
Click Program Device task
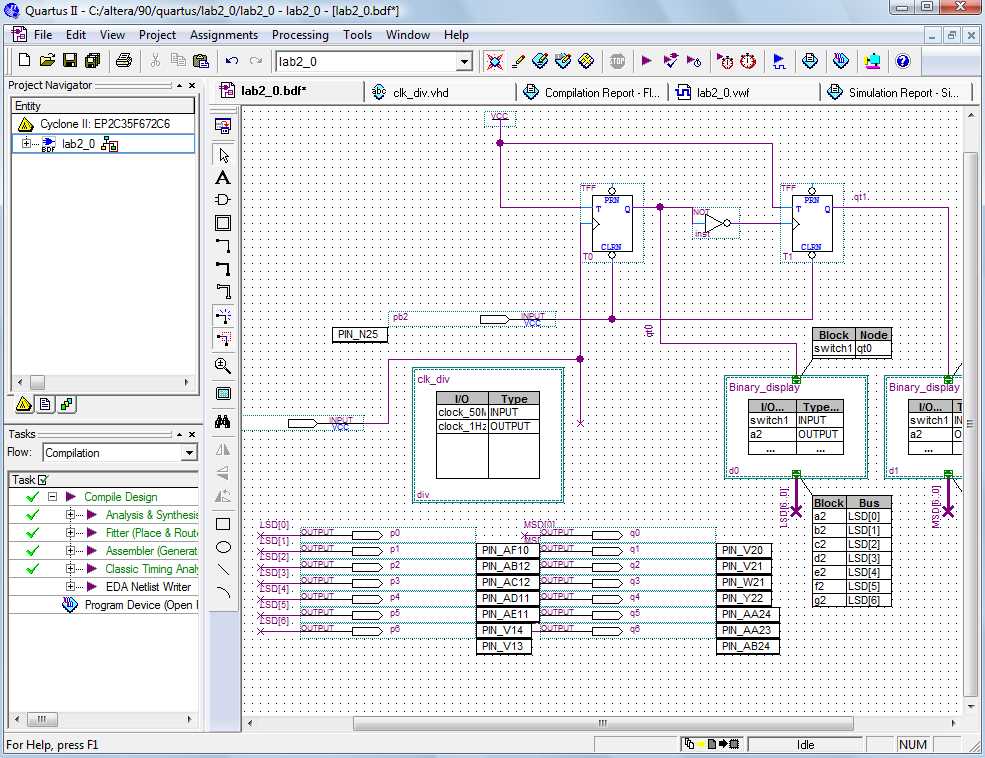point(130,605)
